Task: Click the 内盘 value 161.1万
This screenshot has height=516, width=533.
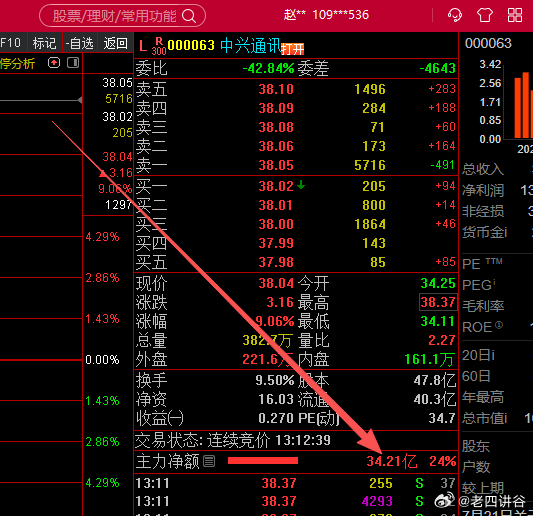Action: click(429, 359)
